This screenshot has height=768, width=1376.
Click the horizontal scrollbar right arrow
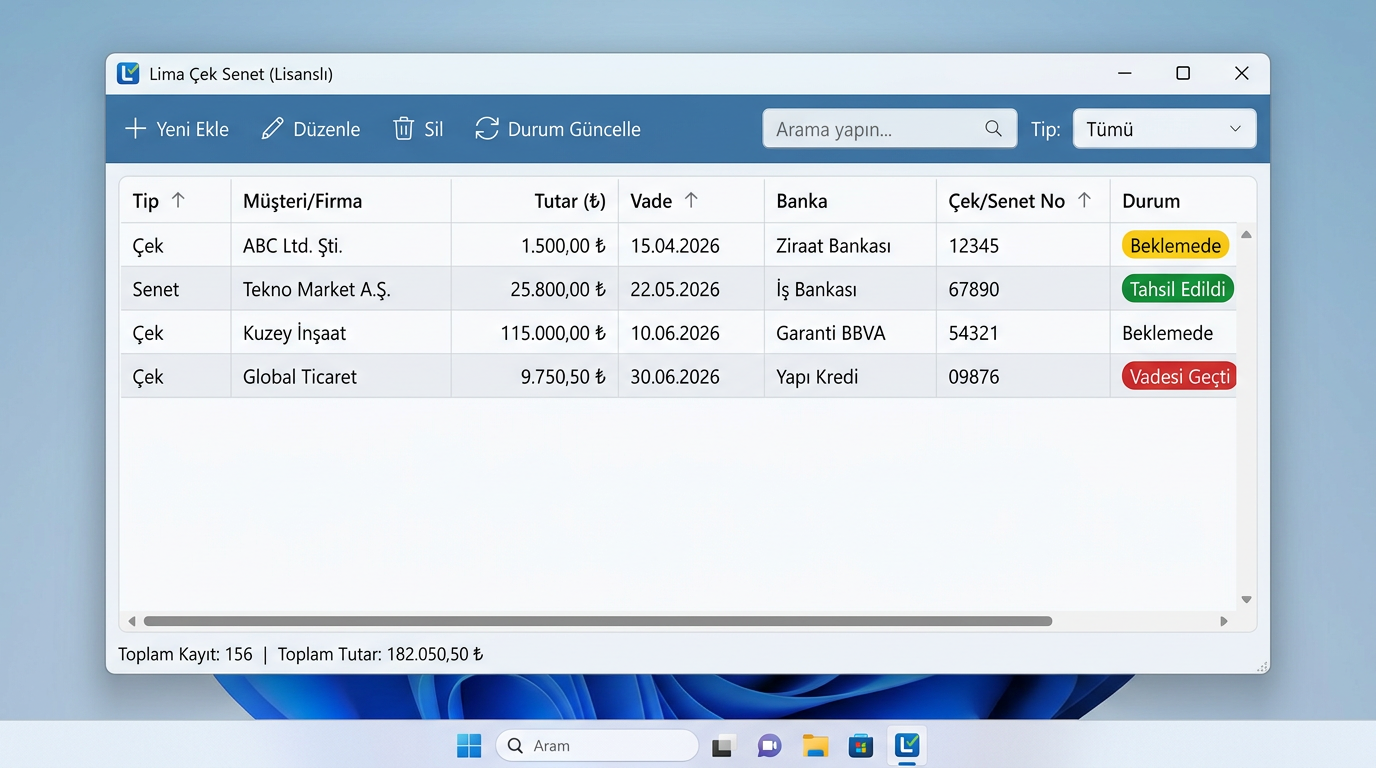tap(1224, 621)
